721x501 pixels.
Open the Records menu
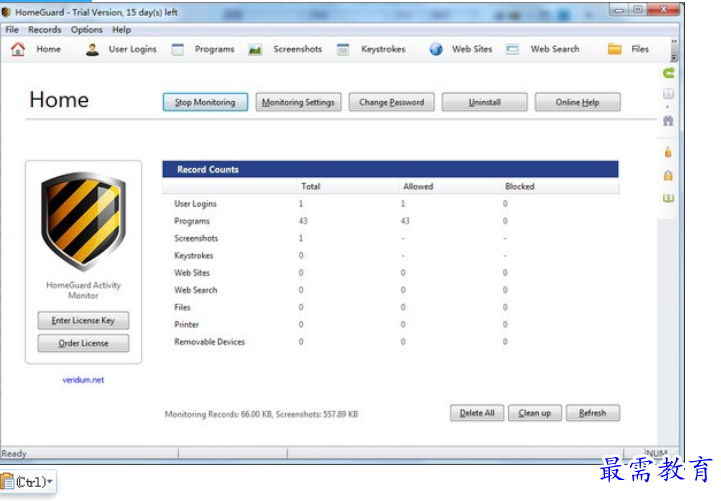pos(45,30)
